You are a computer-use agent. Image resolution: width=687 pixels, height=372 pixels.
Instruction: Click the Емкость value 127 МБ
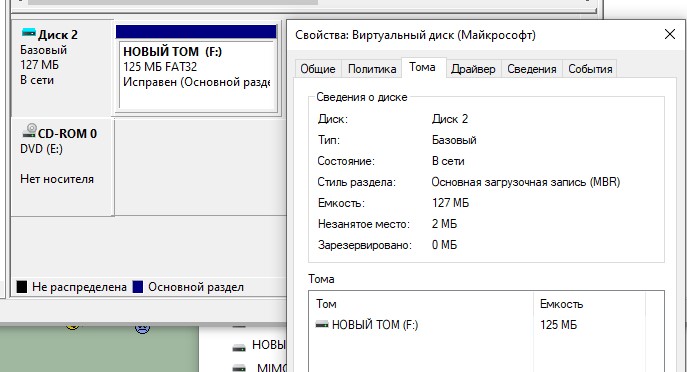(450, 203)
